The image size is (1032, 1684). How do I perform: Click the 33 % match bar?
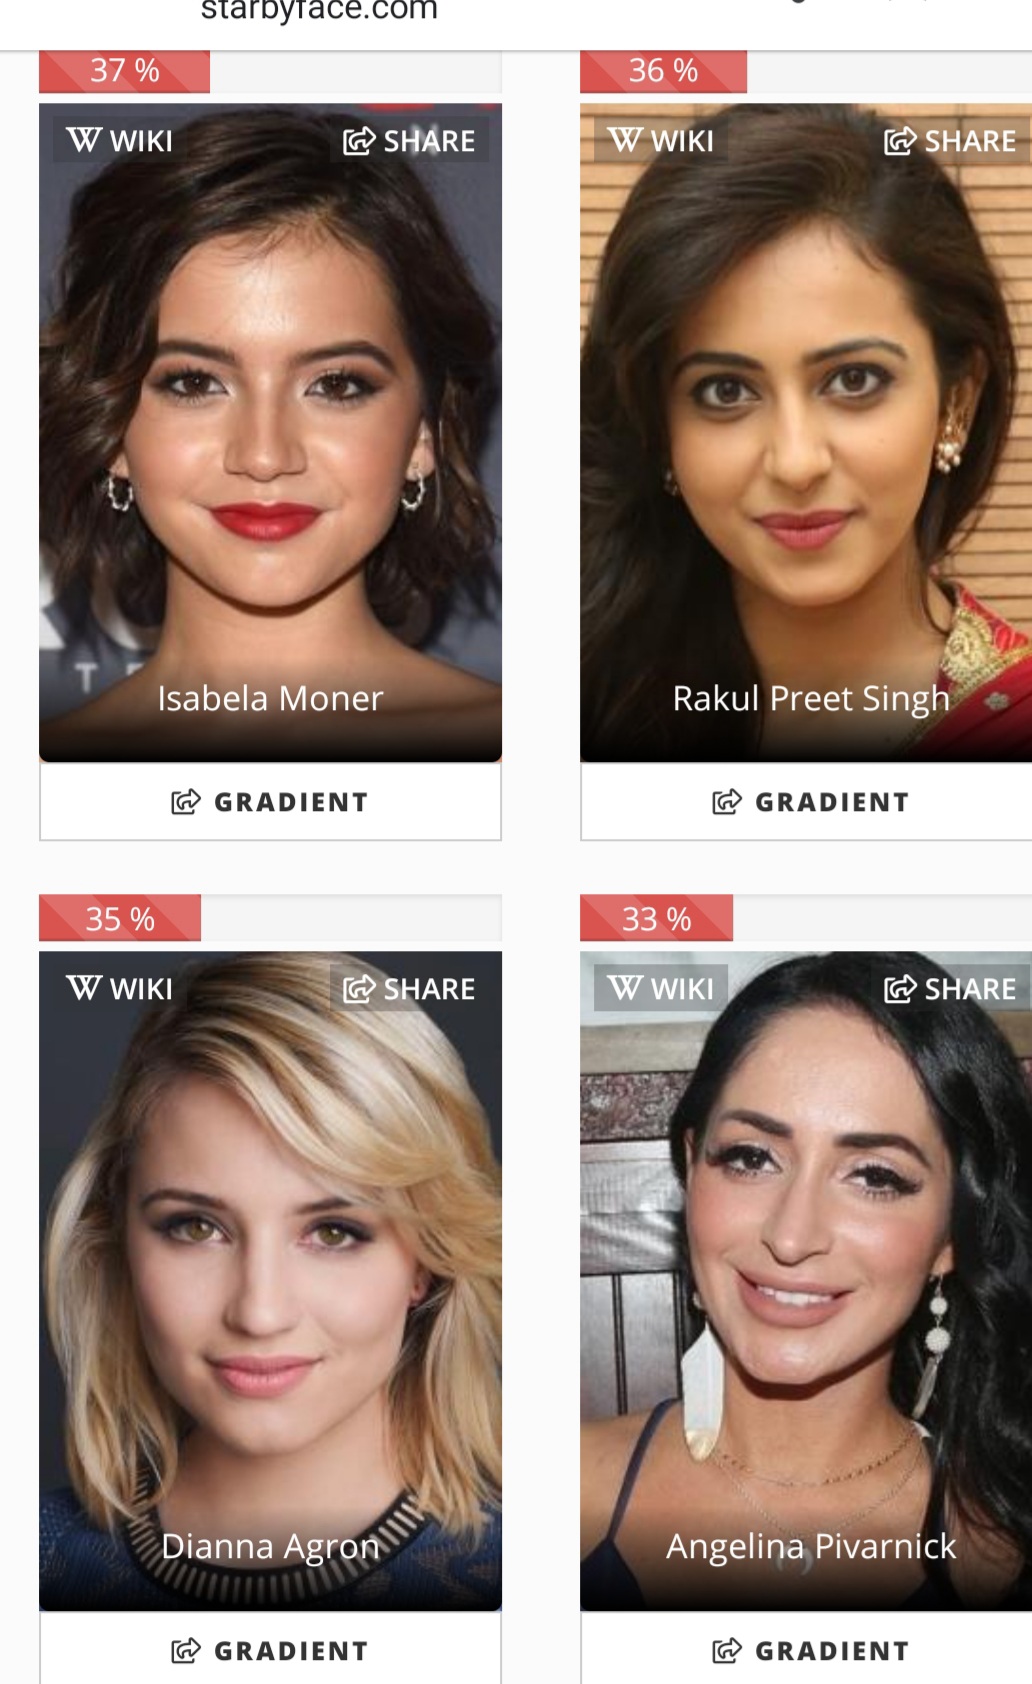[806, 918]
